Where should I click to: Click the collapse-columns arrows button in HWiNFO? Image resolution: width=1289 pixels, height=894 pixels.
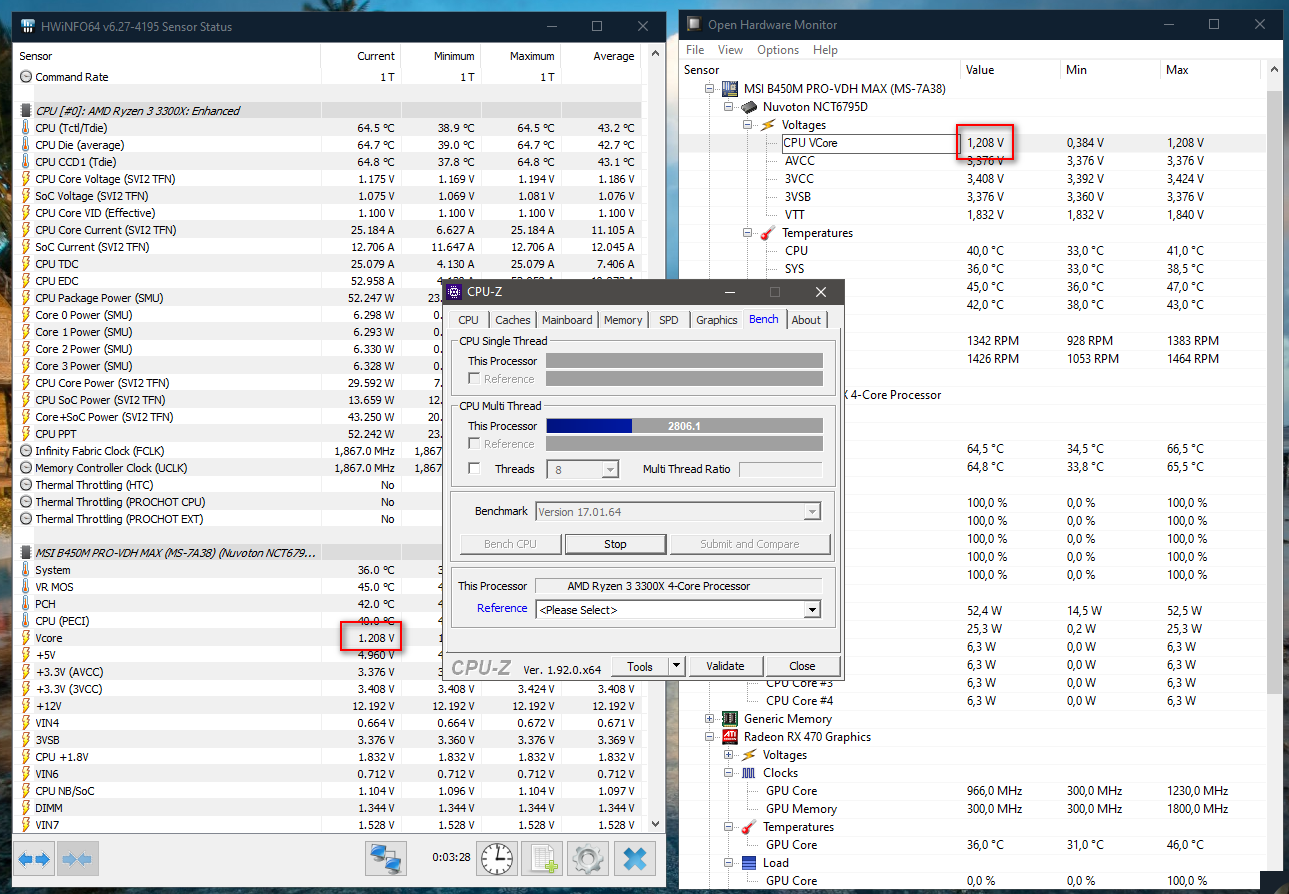(x=77, y=858)
